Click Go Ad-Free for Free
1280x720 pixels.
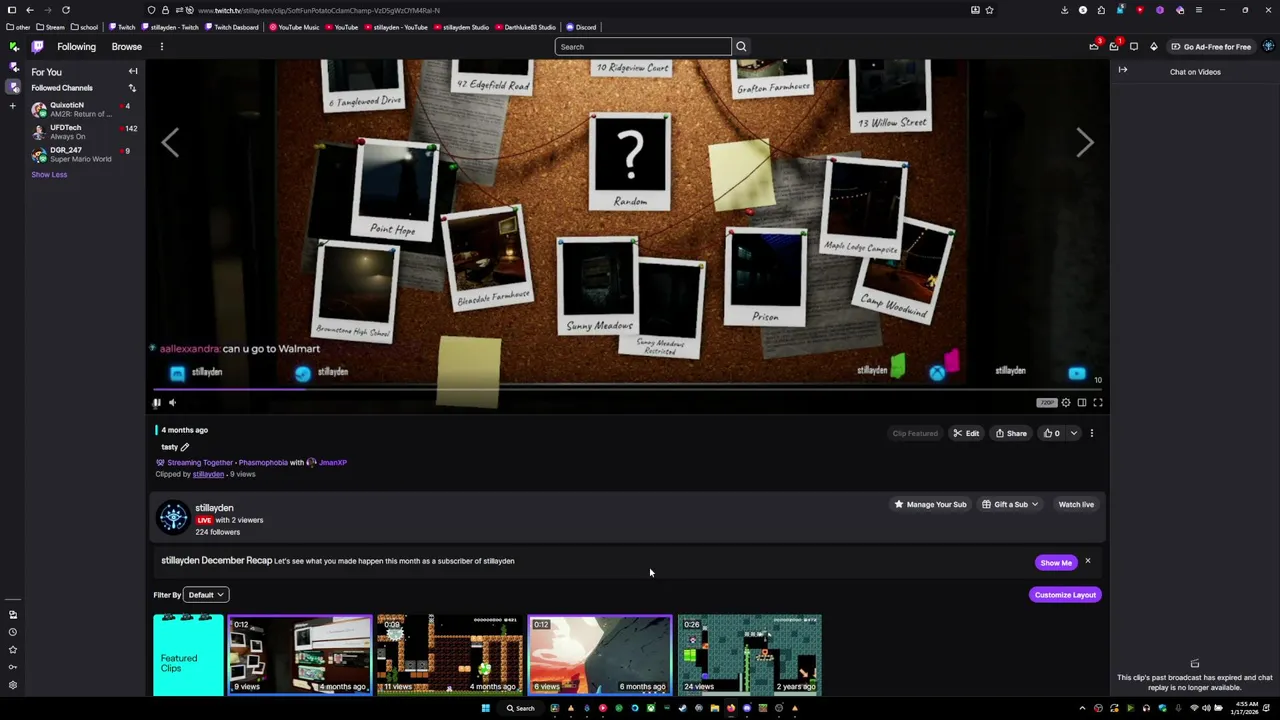(x=1211, y=47)
